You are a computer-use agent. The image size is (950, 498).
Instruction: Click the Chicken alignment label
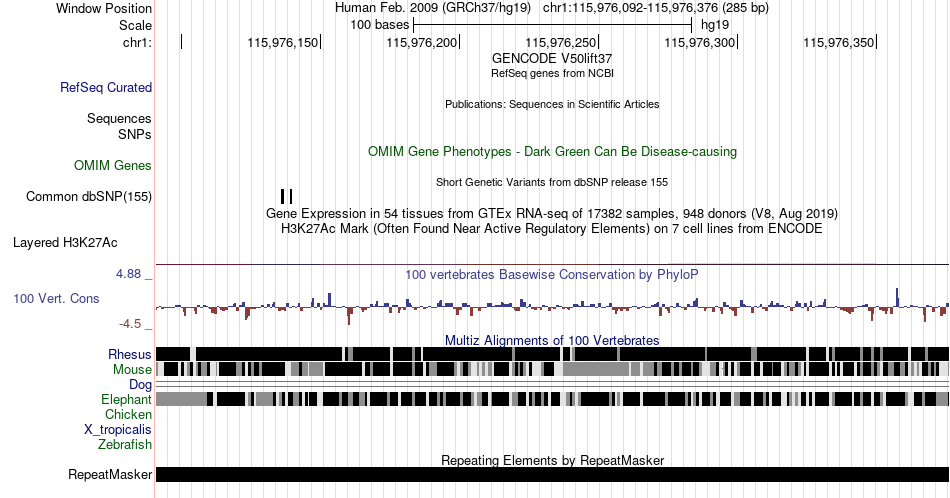pos(128,414)
